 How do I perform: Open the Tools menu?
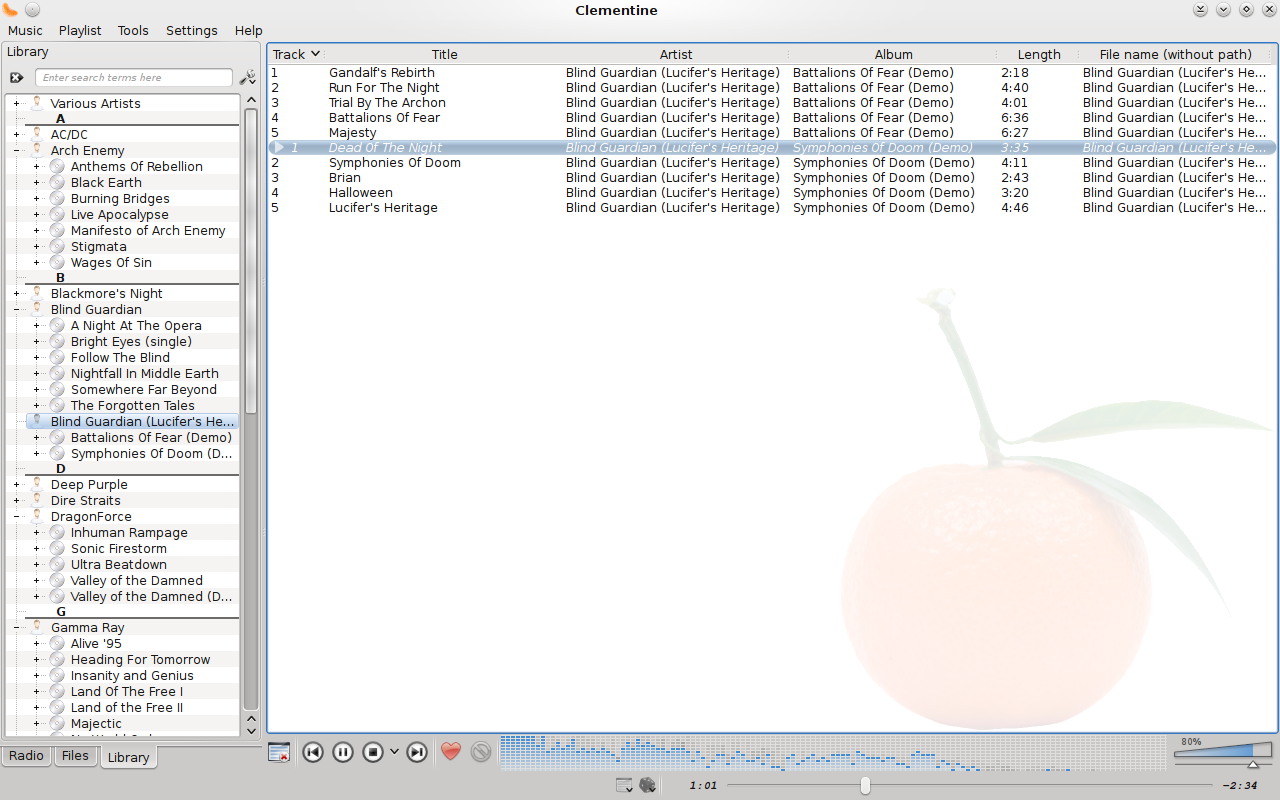coord(133,30)
